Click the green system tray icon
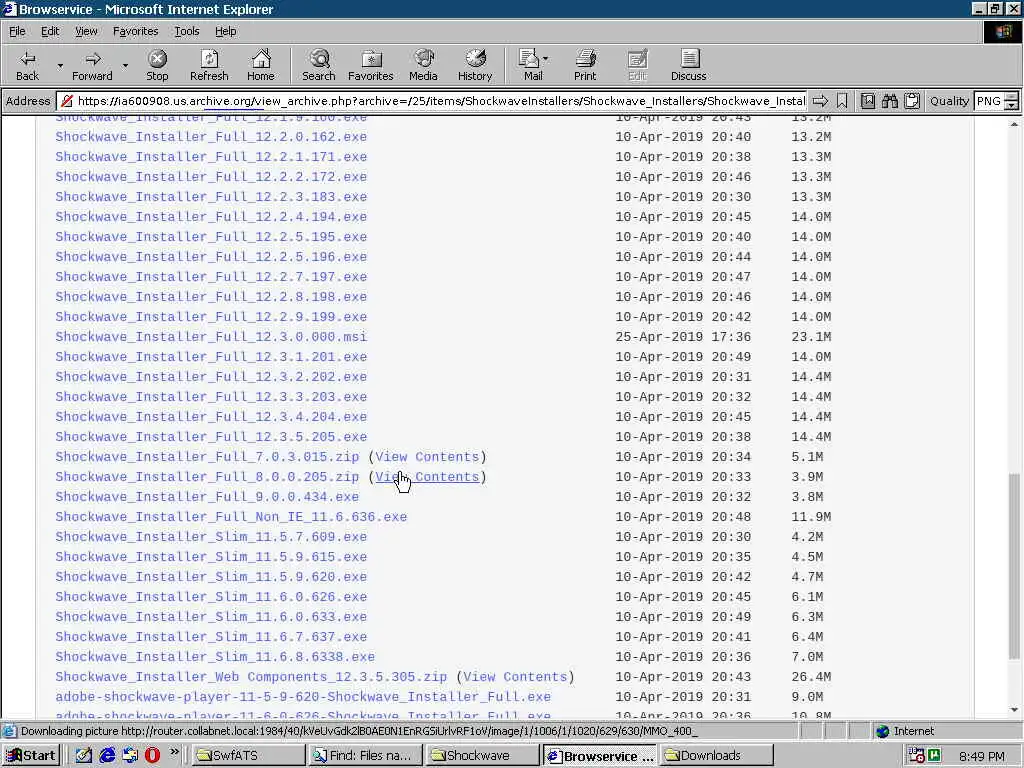 click(934, 756)
